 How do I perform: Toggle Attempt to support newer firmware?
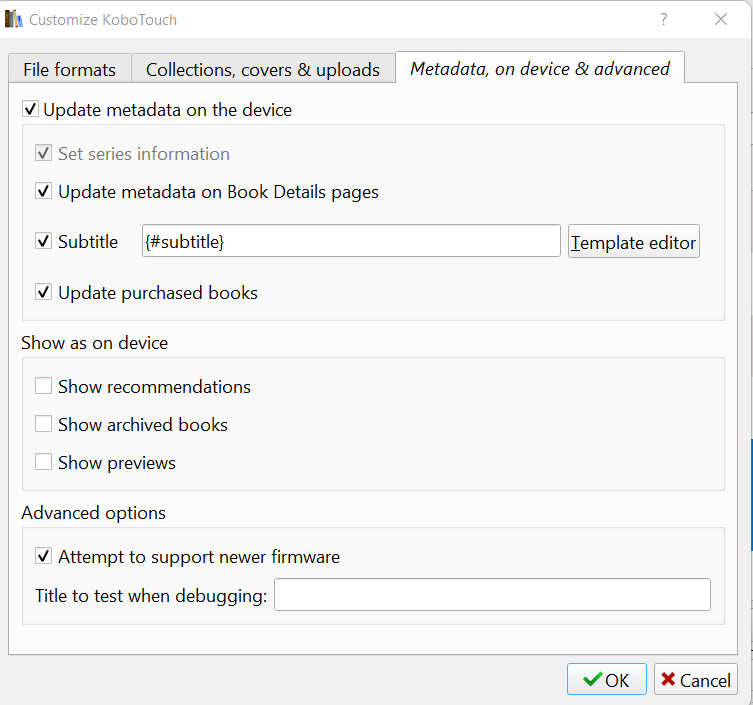pyautogui.click(x=43, y=556)
